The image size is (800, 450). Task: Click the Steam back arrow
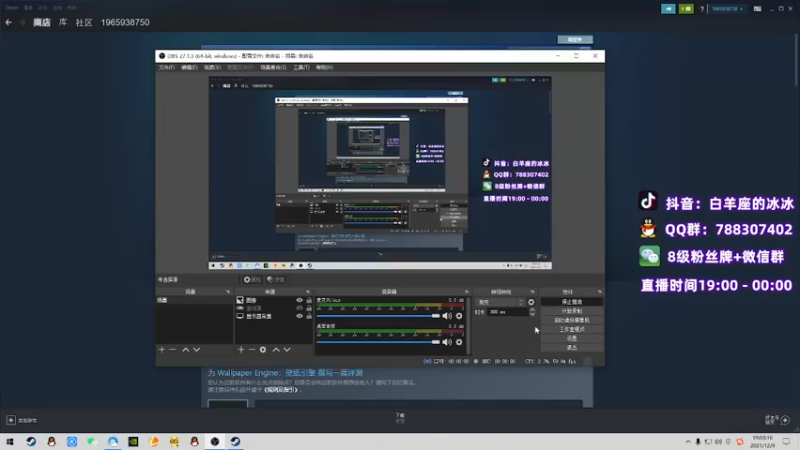(x=8, y=22)
